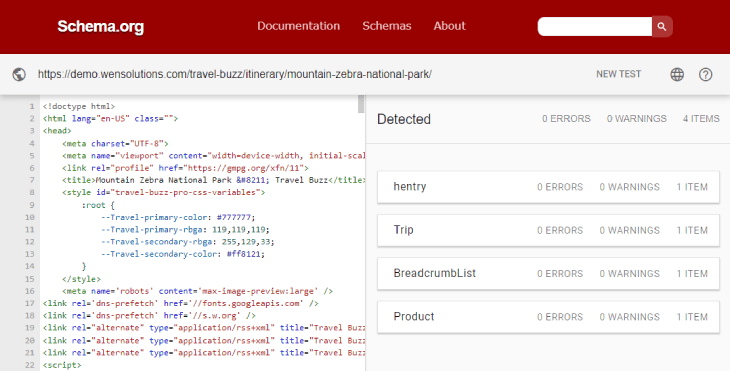
Task: Click the --Travel-secondary-color: #ff8121 line
Action: click(183, 254)
